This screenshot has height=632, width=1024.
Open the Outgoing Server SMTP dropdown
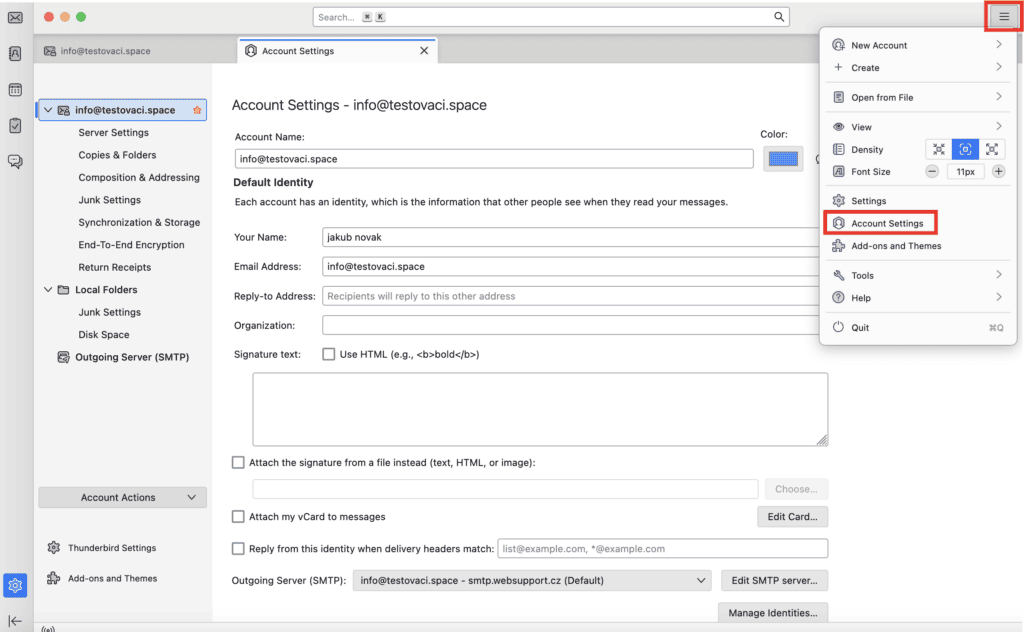pos(532,580)
